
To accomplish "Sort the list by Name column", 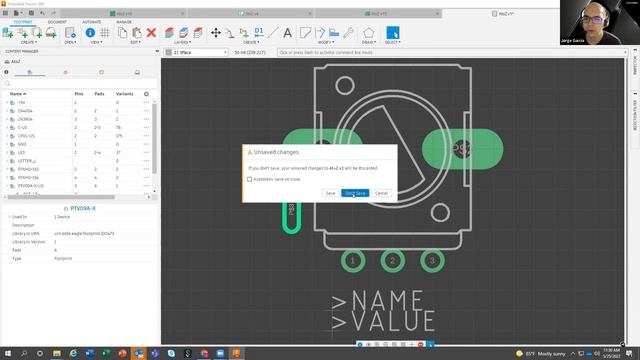I will [x=18, y=94].
